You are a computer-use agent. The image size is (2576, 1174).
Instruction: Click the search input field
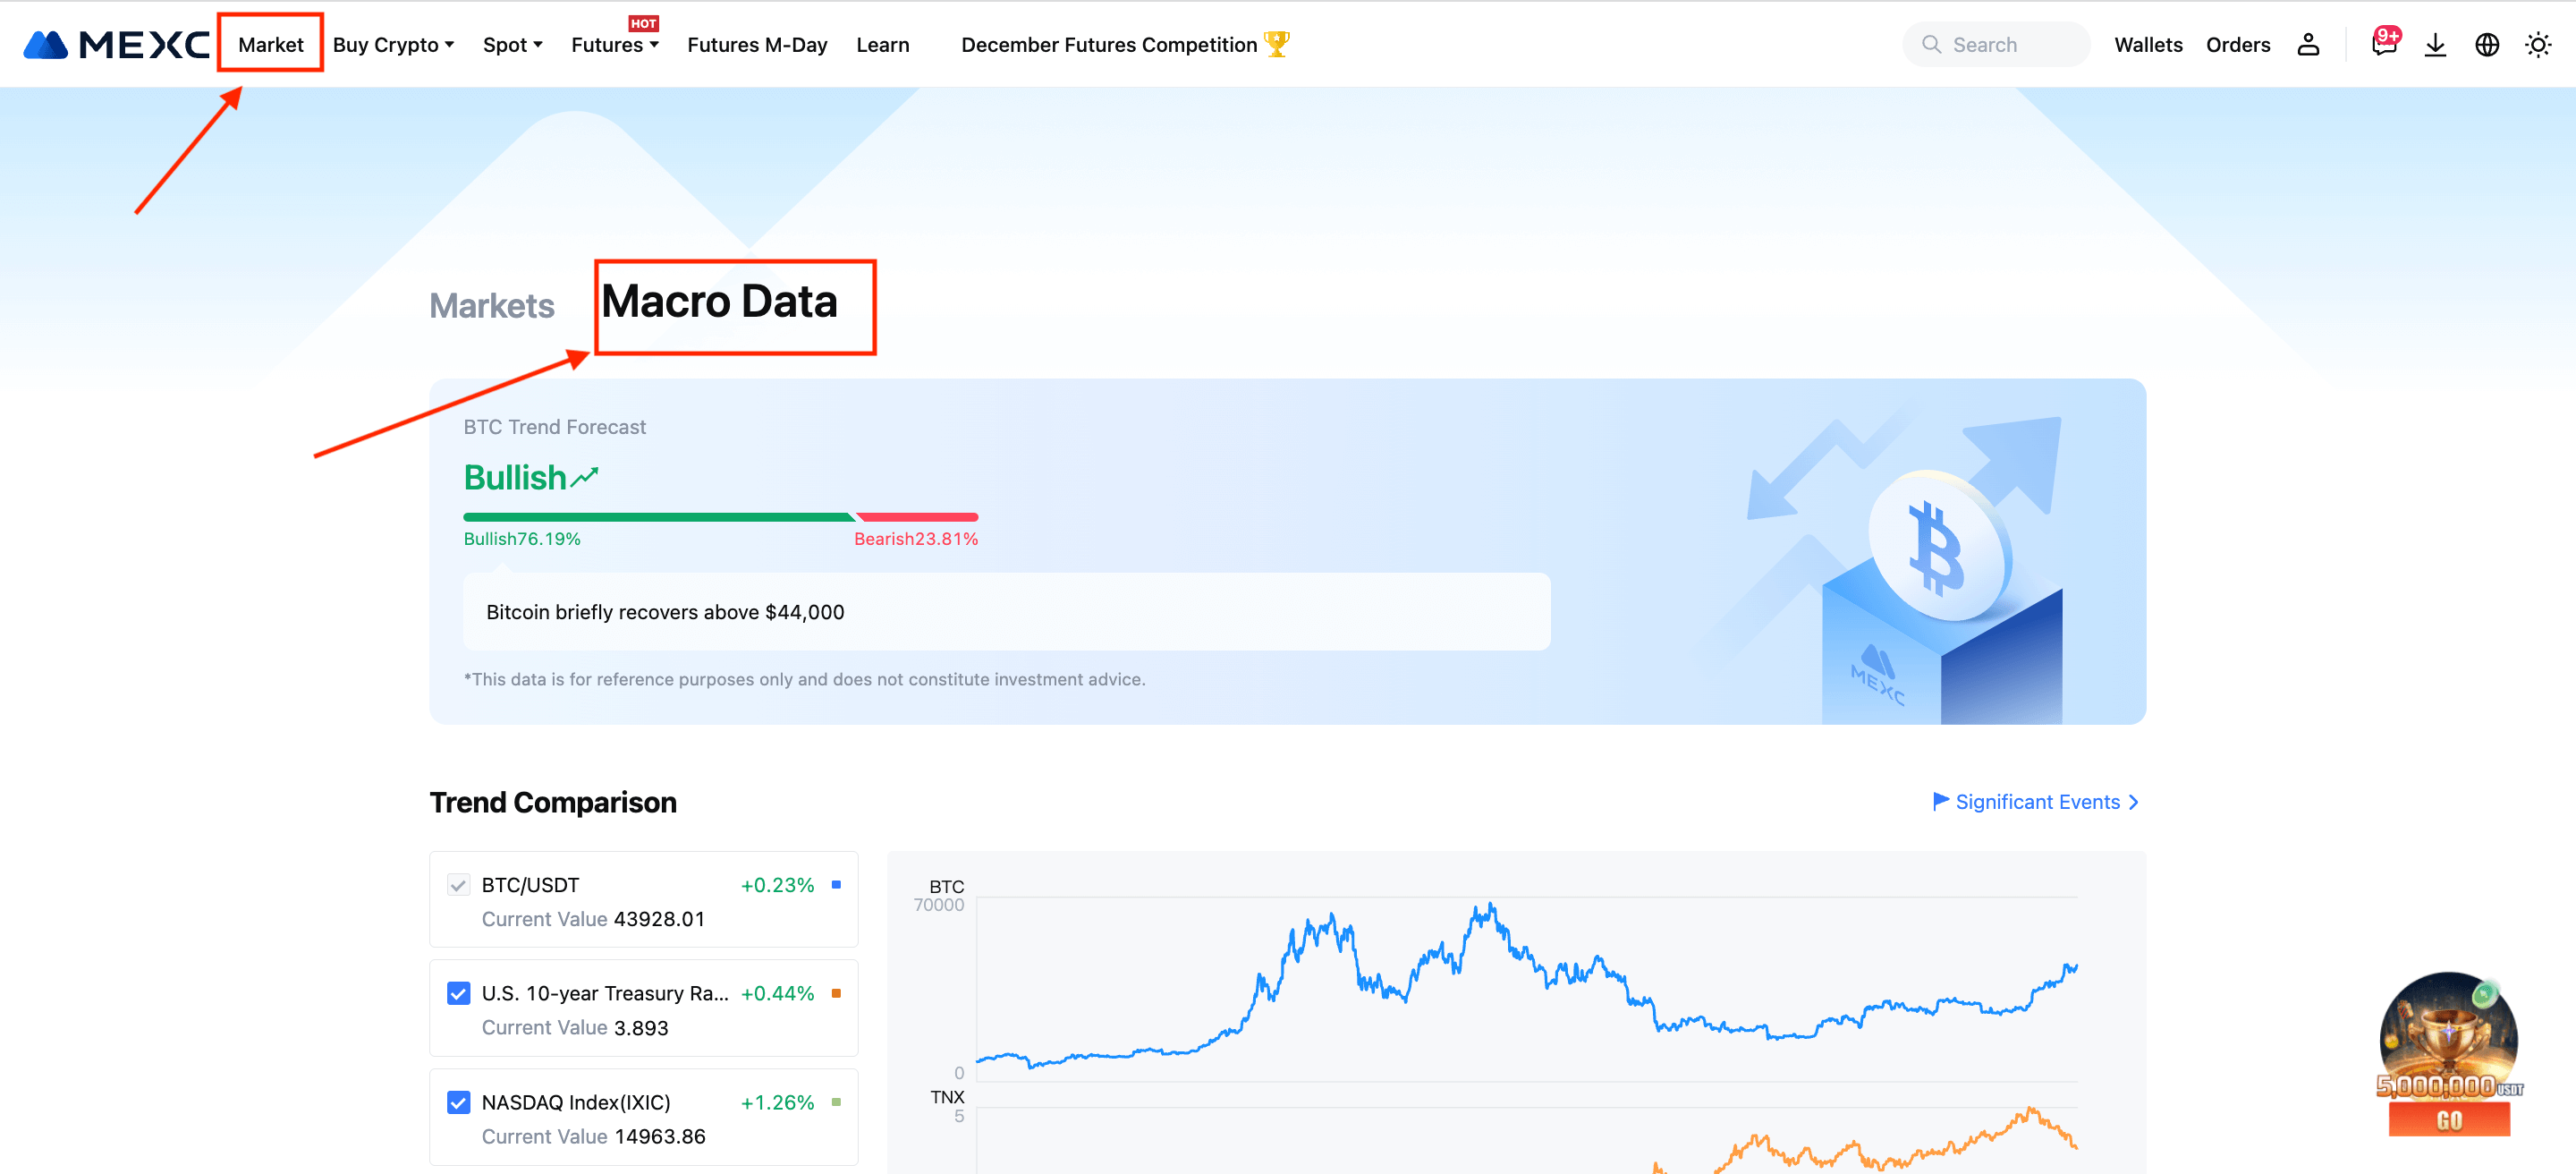1996,45
